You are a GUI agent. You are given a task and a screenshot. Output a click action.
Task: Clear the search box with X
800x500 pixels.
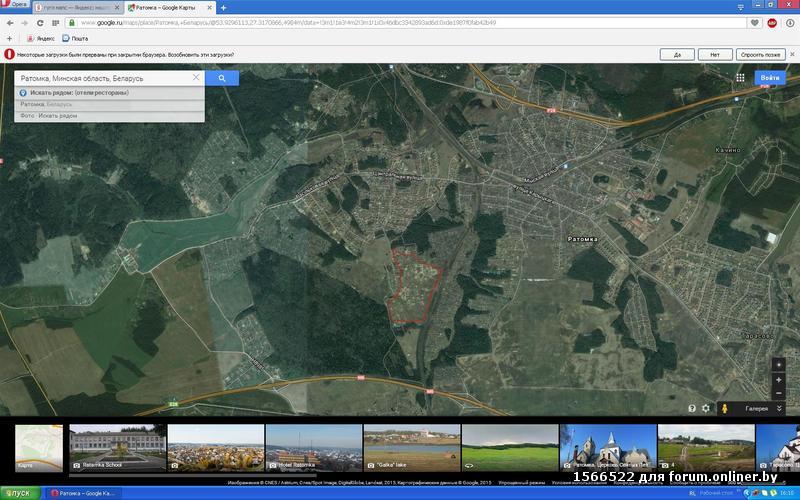coord(196,78)
